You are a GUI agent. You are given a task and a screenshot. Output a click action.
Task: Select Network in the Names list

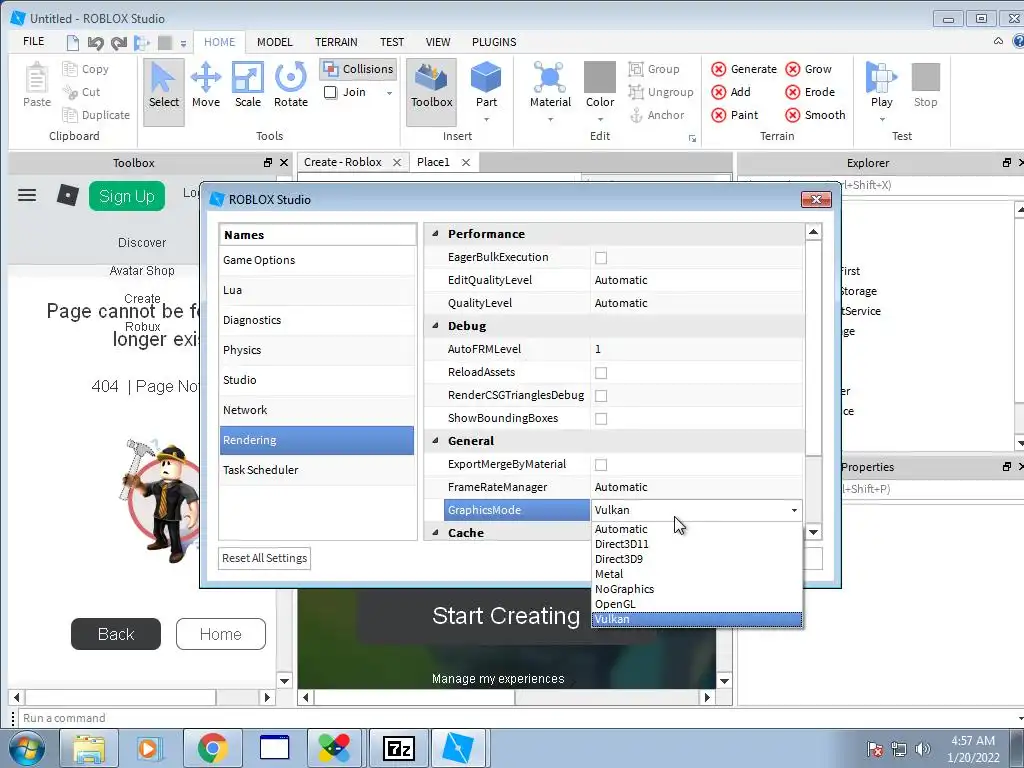(317, 410)
